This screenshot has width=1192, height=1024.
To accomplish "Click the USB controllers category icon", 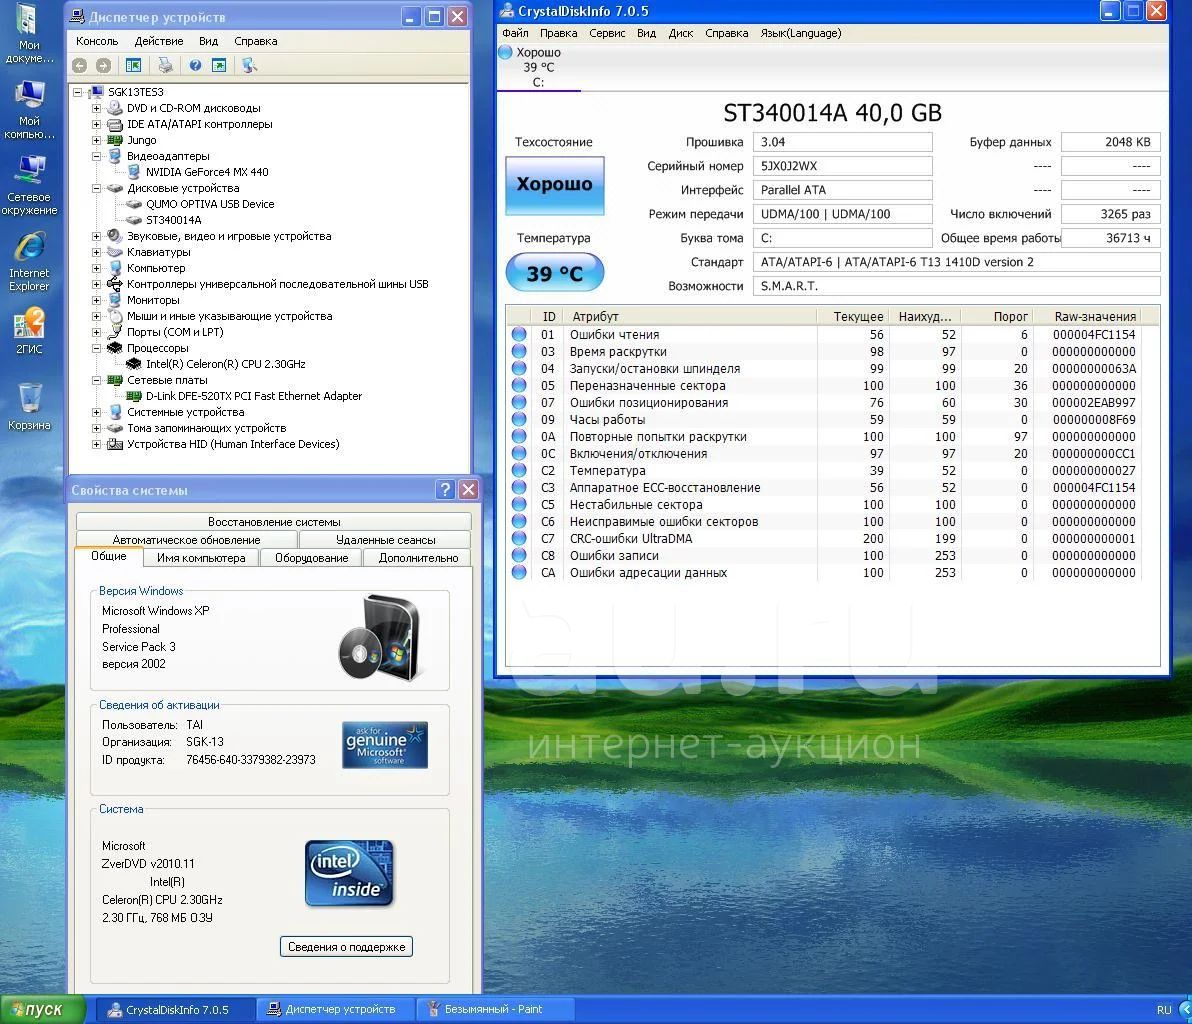I will [115, 284].
